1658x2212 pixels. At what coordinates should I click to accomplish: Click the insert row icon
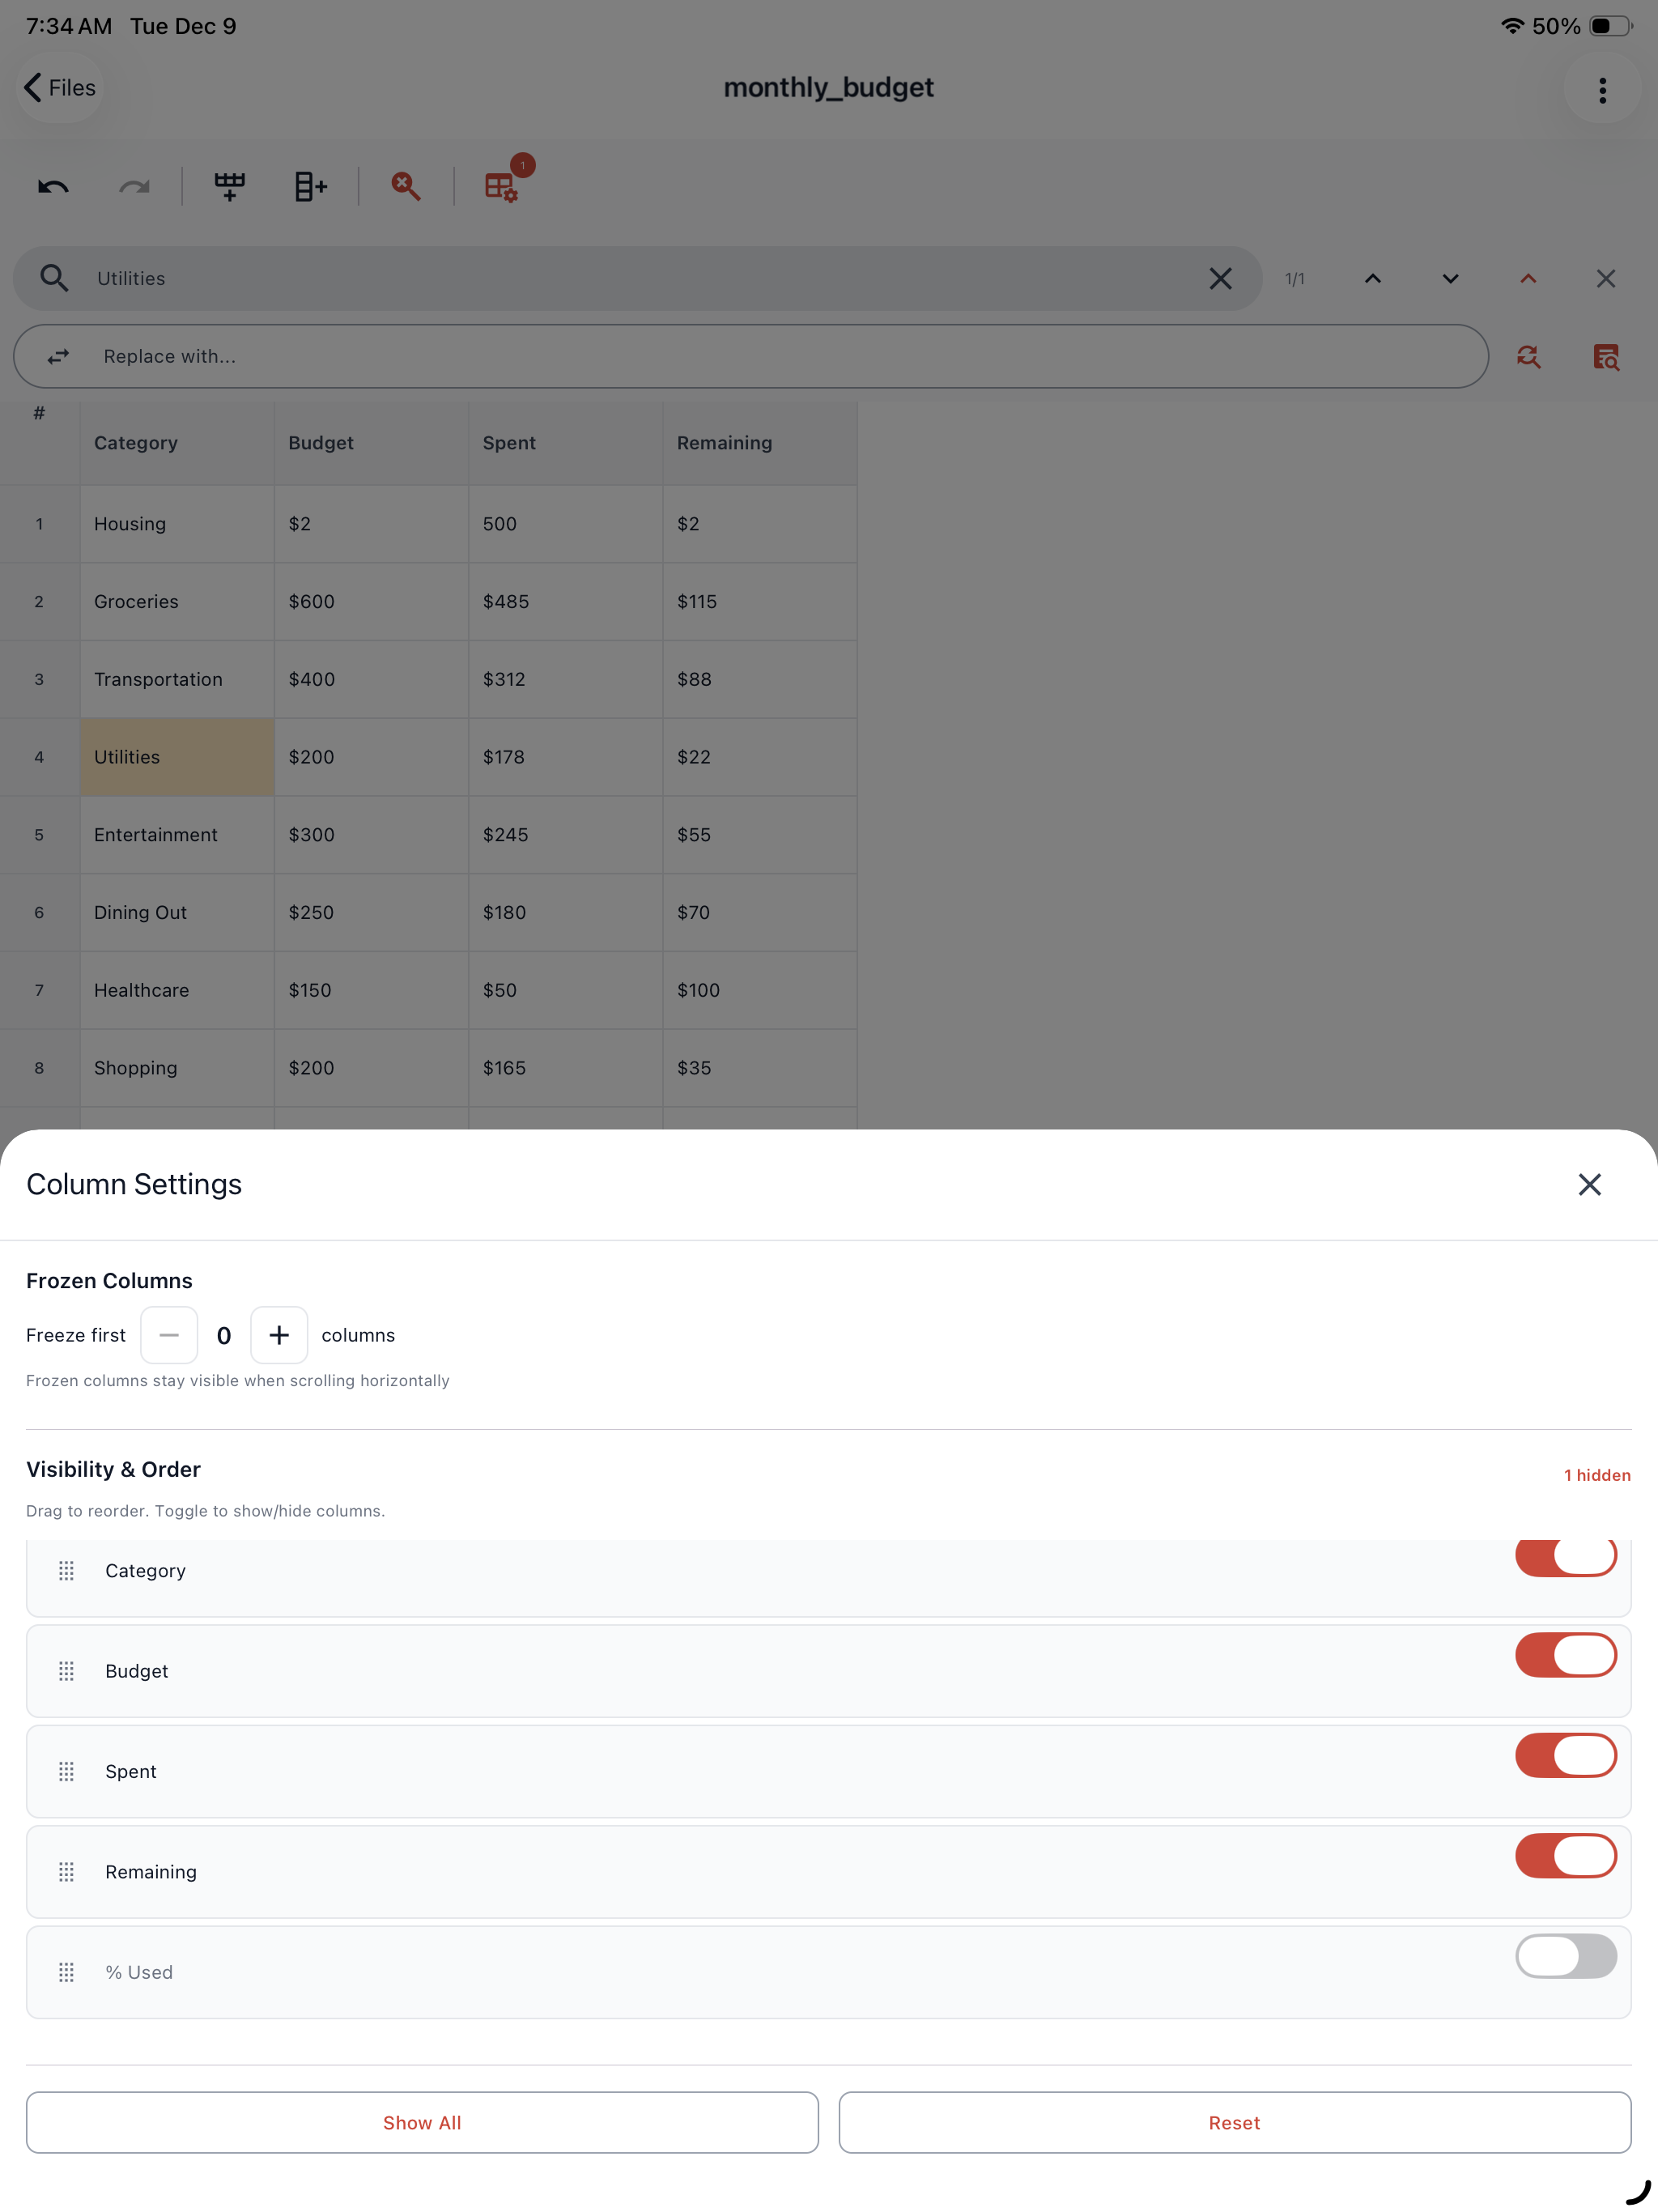pyautogui.click(x=230, y=186)
